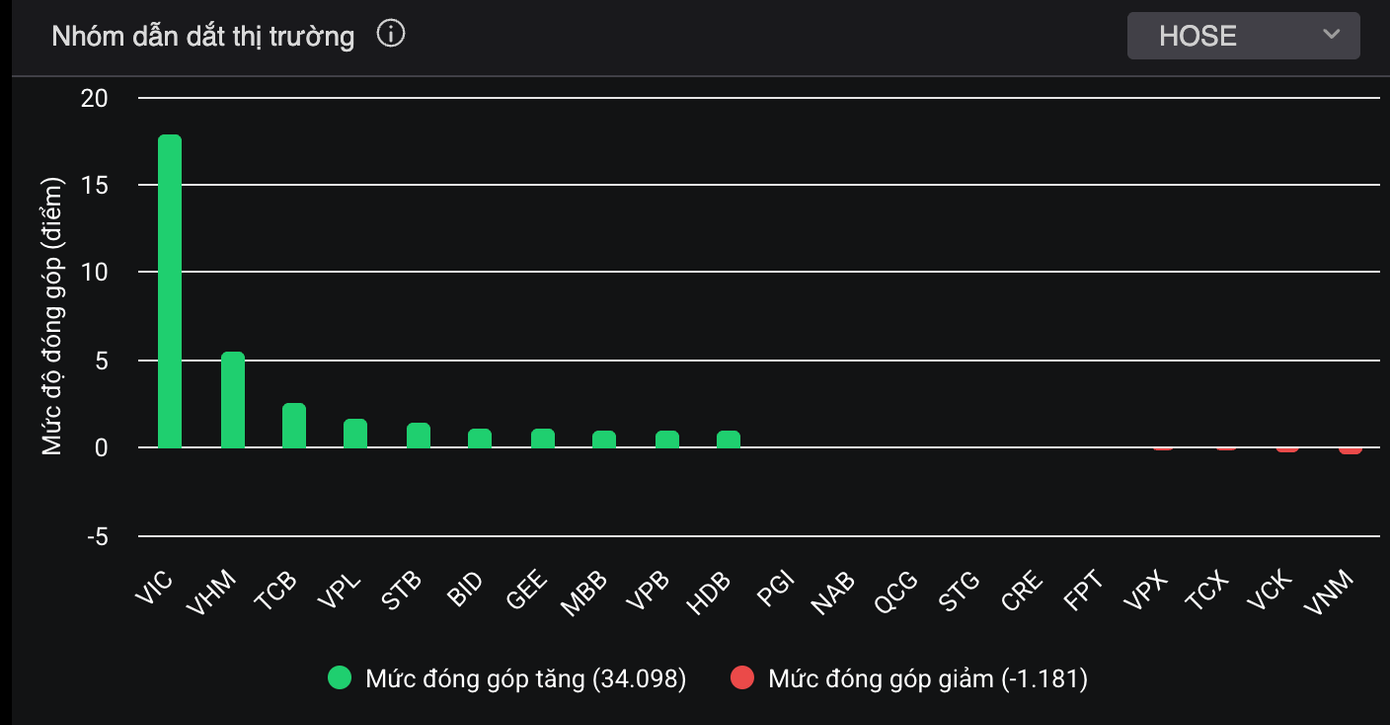Click the MBB green bar
This screenshot has width=1390, height=725.
(604, 439)
